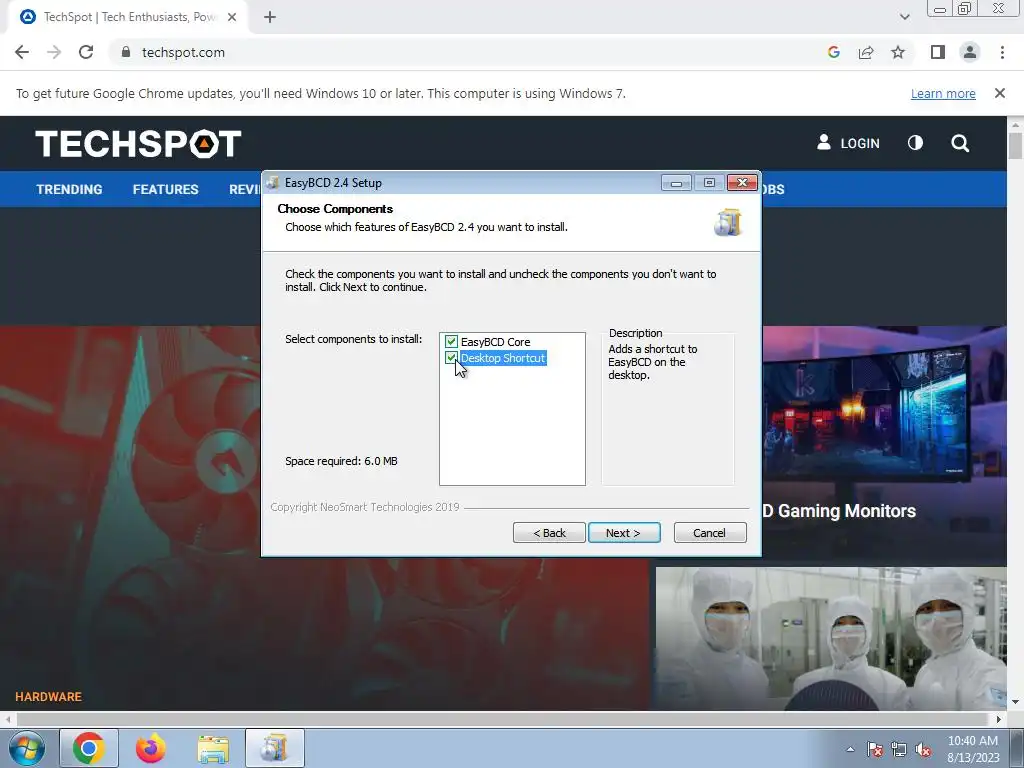Open Chrome three-dot menu
The height and width of the screenshot is (768, 1024).
[1002, 52]
